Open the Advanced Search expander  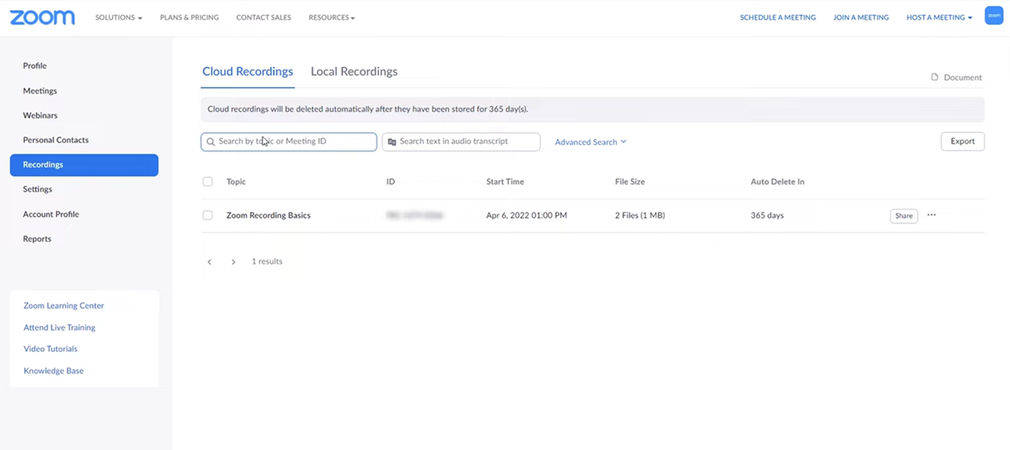[590, 142]
